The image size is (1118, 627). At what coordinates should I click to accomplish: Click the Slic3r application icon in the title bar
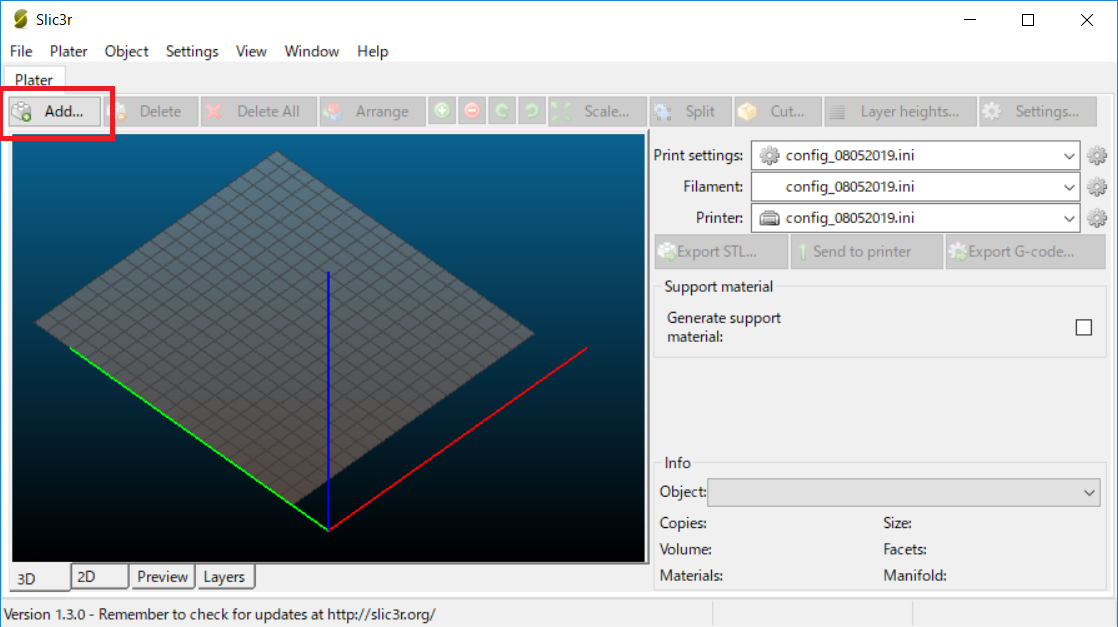point(20,19)
